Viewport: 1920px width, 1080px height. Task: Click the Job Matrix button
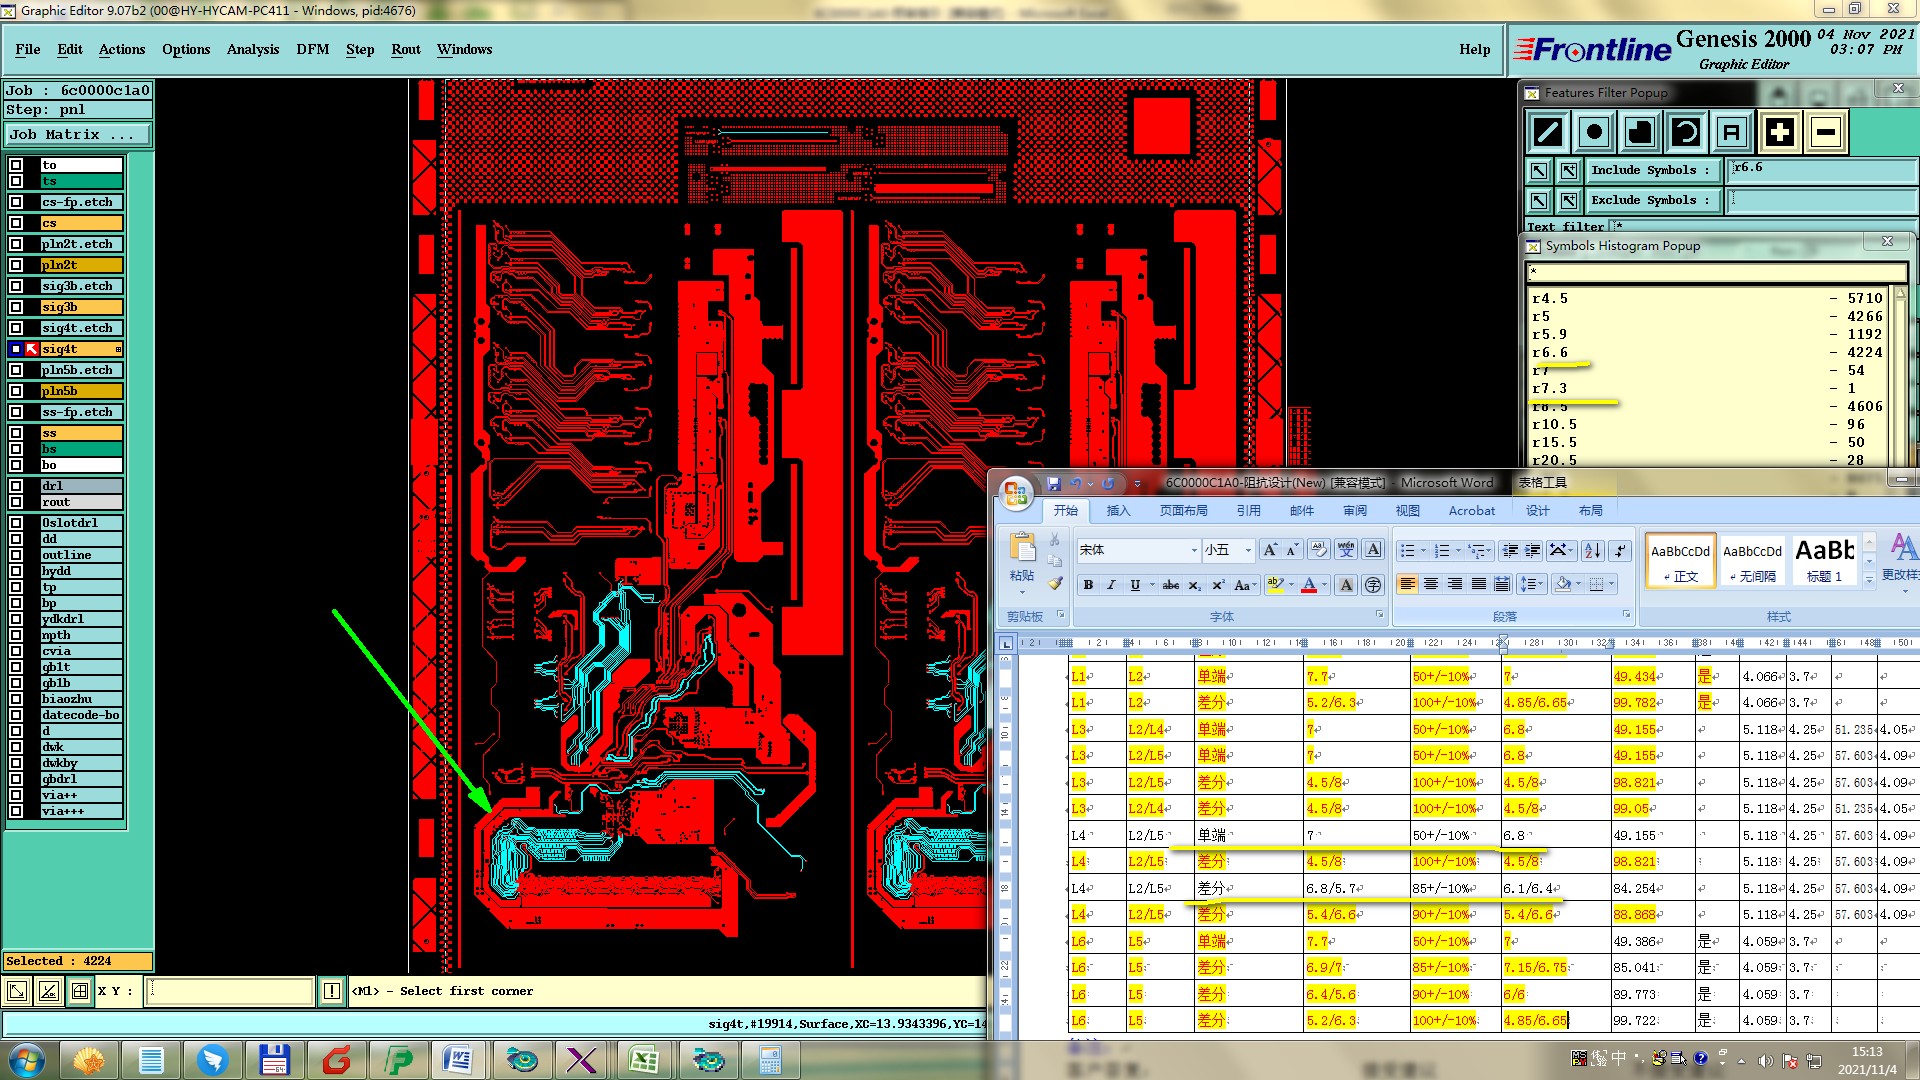tap(78, 135)
